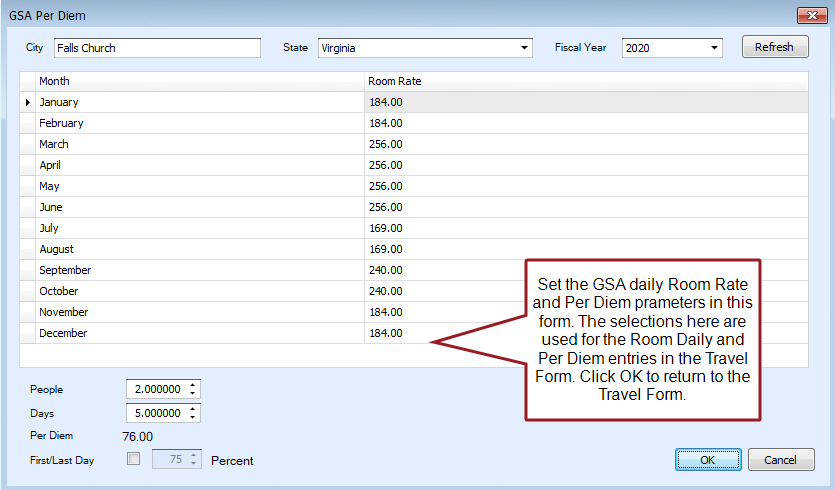
Task: Toggle the First/Last Day checkbox
Action: click(134, 459)
